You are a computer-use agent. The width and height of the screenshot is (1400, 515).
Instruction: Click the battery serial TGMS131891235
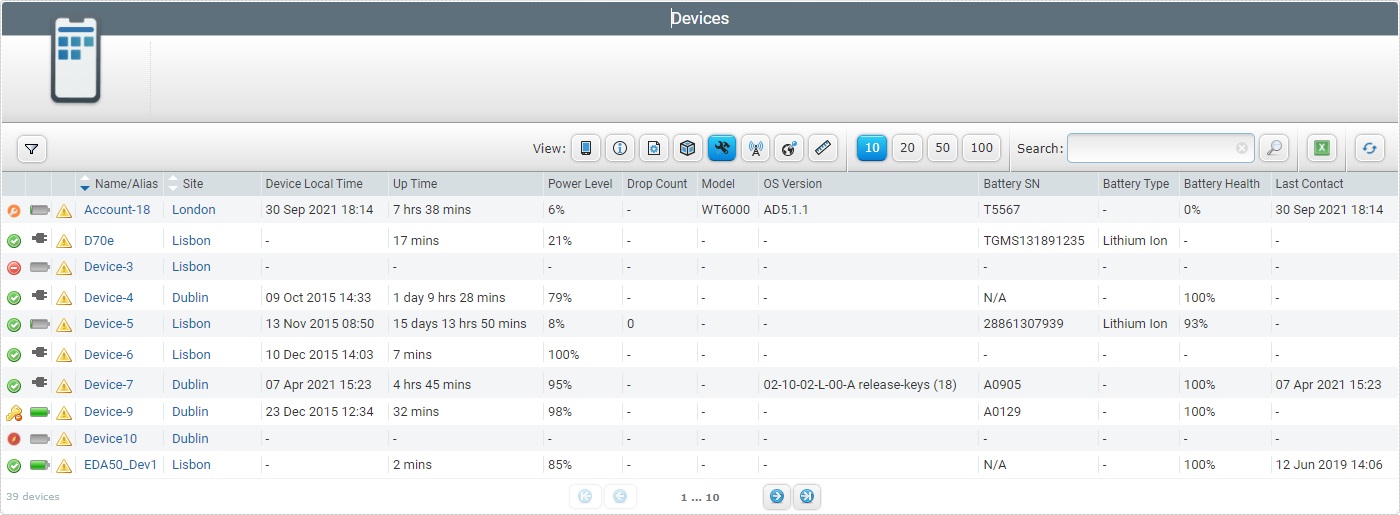[1034, 241]
